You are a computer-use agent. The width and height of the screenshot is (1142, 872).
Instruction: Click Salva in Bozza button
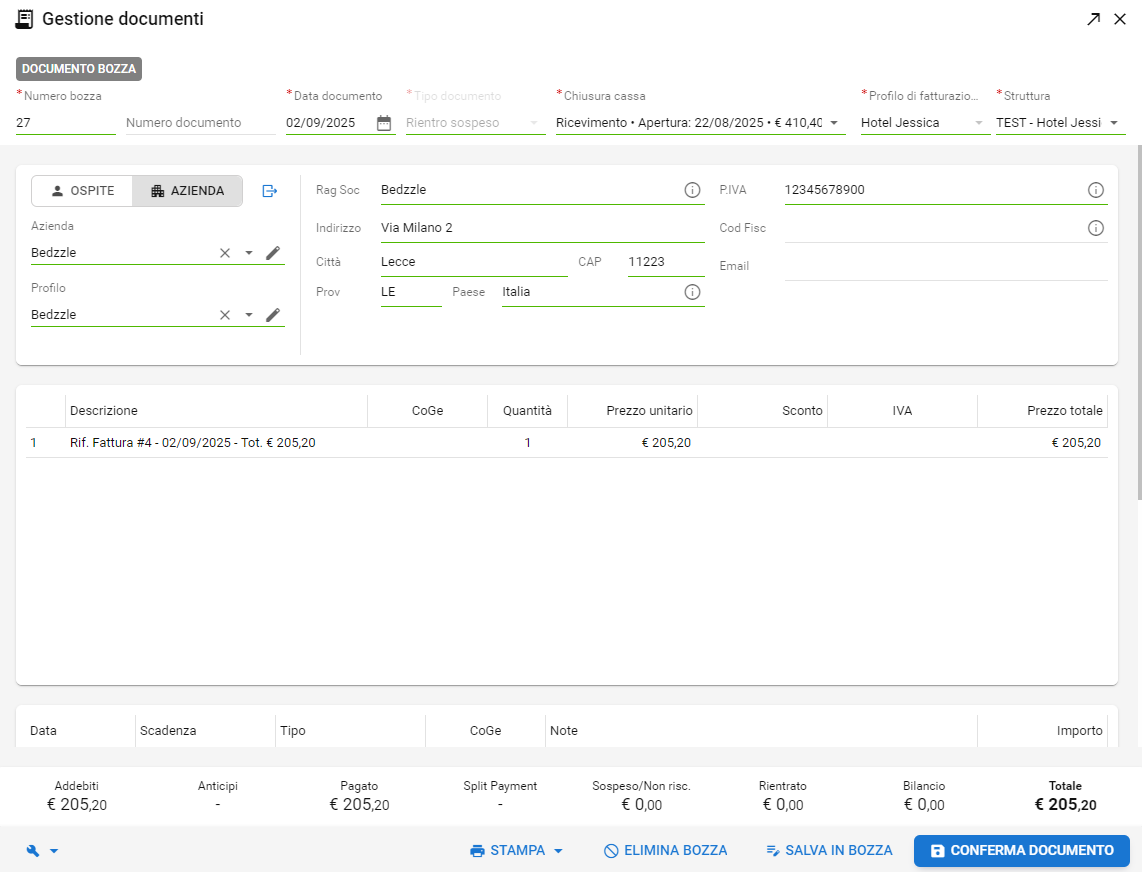tap(829, 851)
